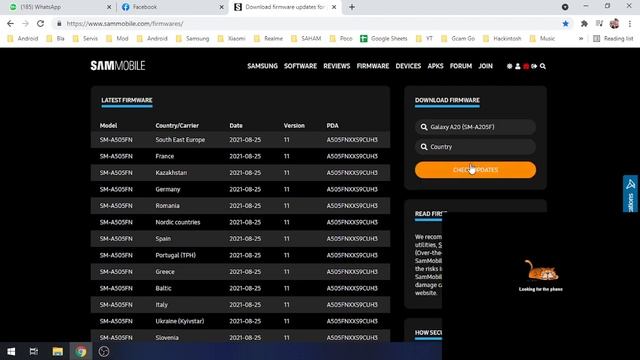
Task: Click the SamMobile logo
Action: point(118,66)
